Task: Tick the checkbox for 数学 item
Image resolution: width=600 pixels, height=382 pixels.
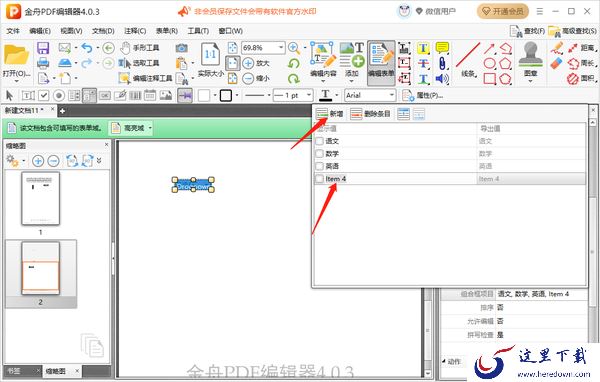Action: (320, 154)
